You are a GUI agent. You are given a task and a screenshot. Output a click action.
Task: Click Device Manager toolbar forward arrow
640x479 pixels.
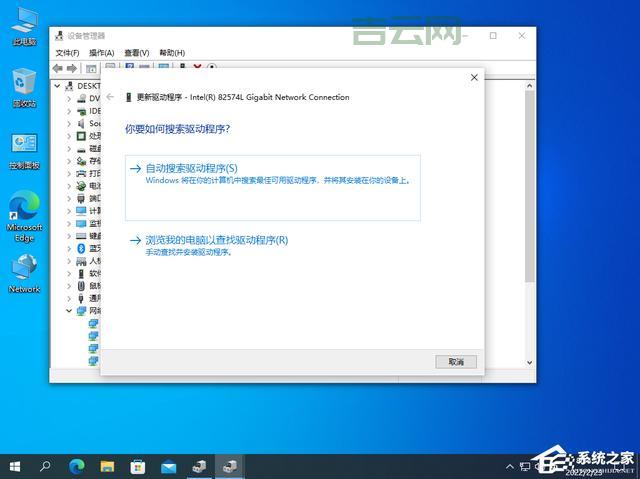[72, 68]
